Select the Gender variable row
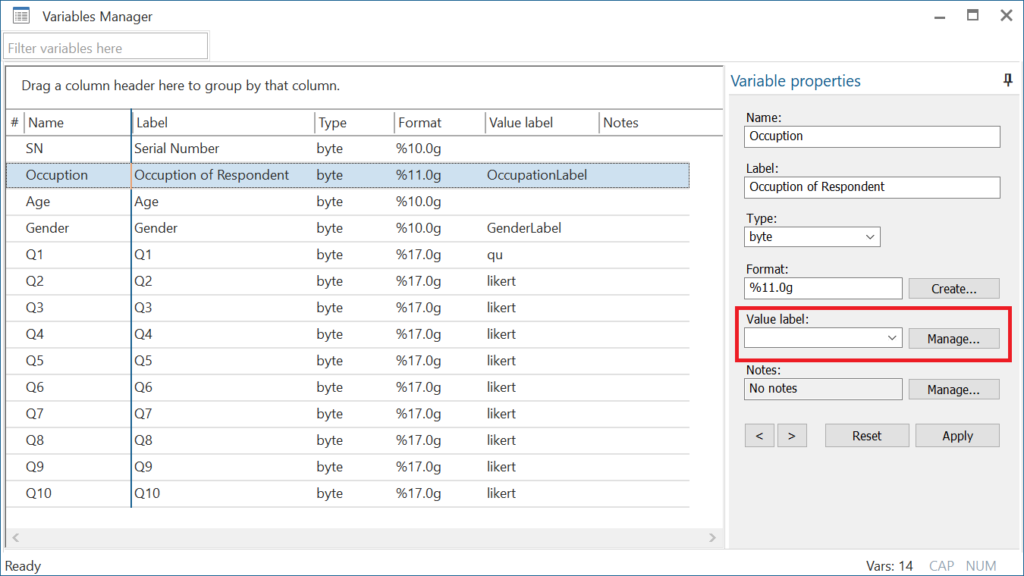Image resolution: width=1024 pixels, height=576 pixels. [347, 228]
